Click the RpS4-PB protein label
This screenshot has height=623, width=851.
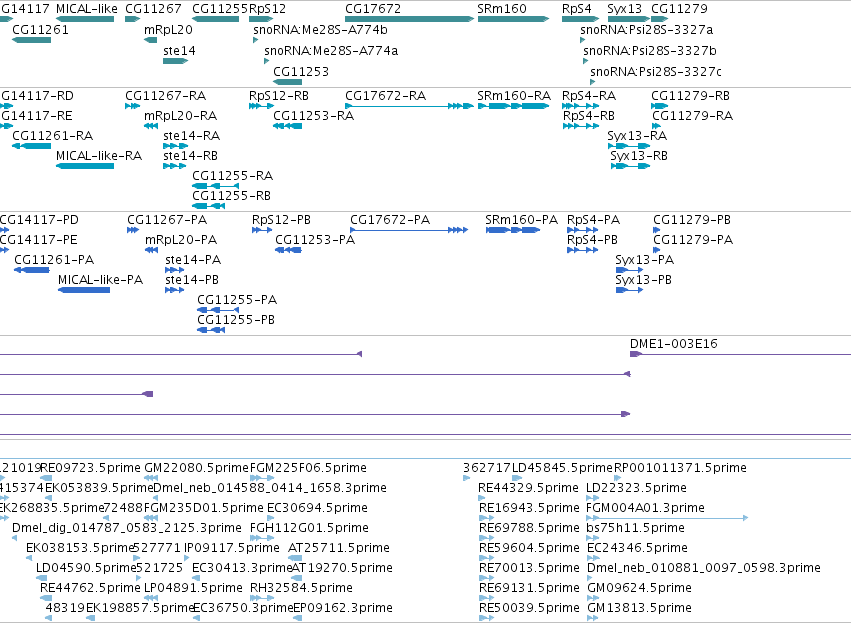593,240
